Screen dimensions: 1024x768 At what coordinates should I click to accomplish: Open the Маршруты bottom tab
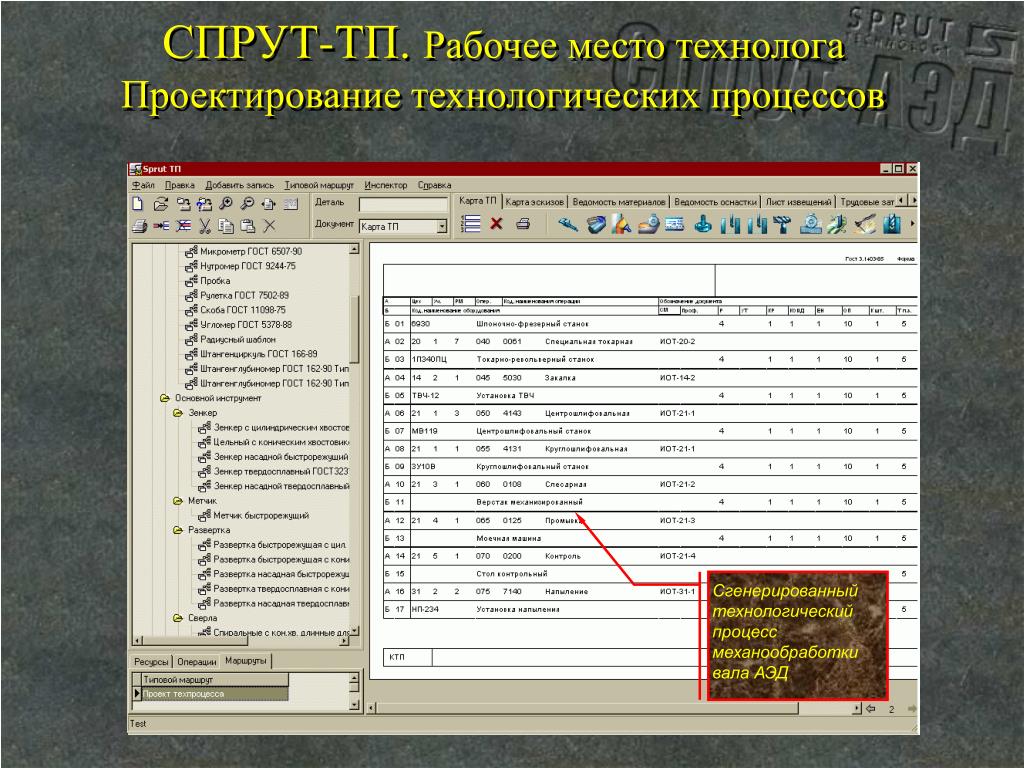[x=246, y=661]
